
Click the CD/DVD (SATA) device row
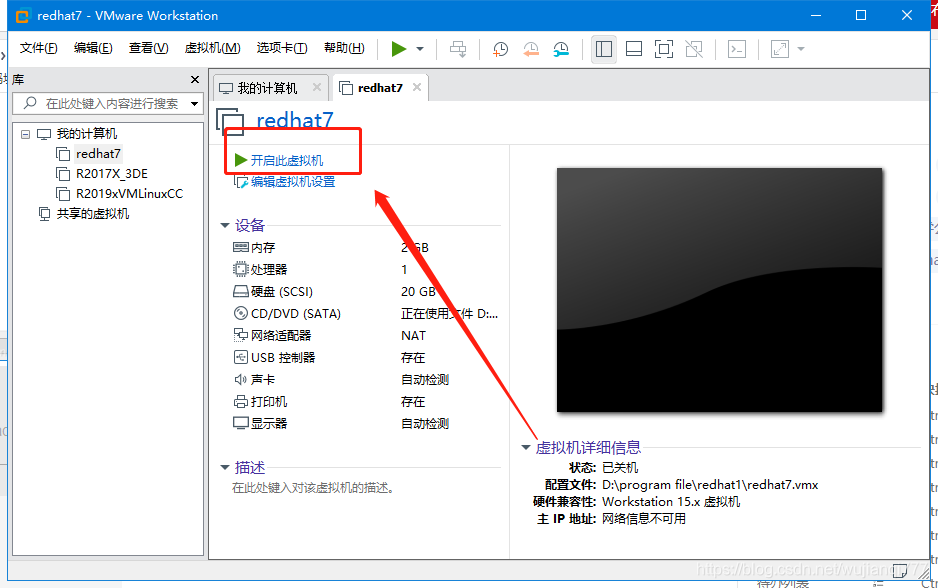365,313
